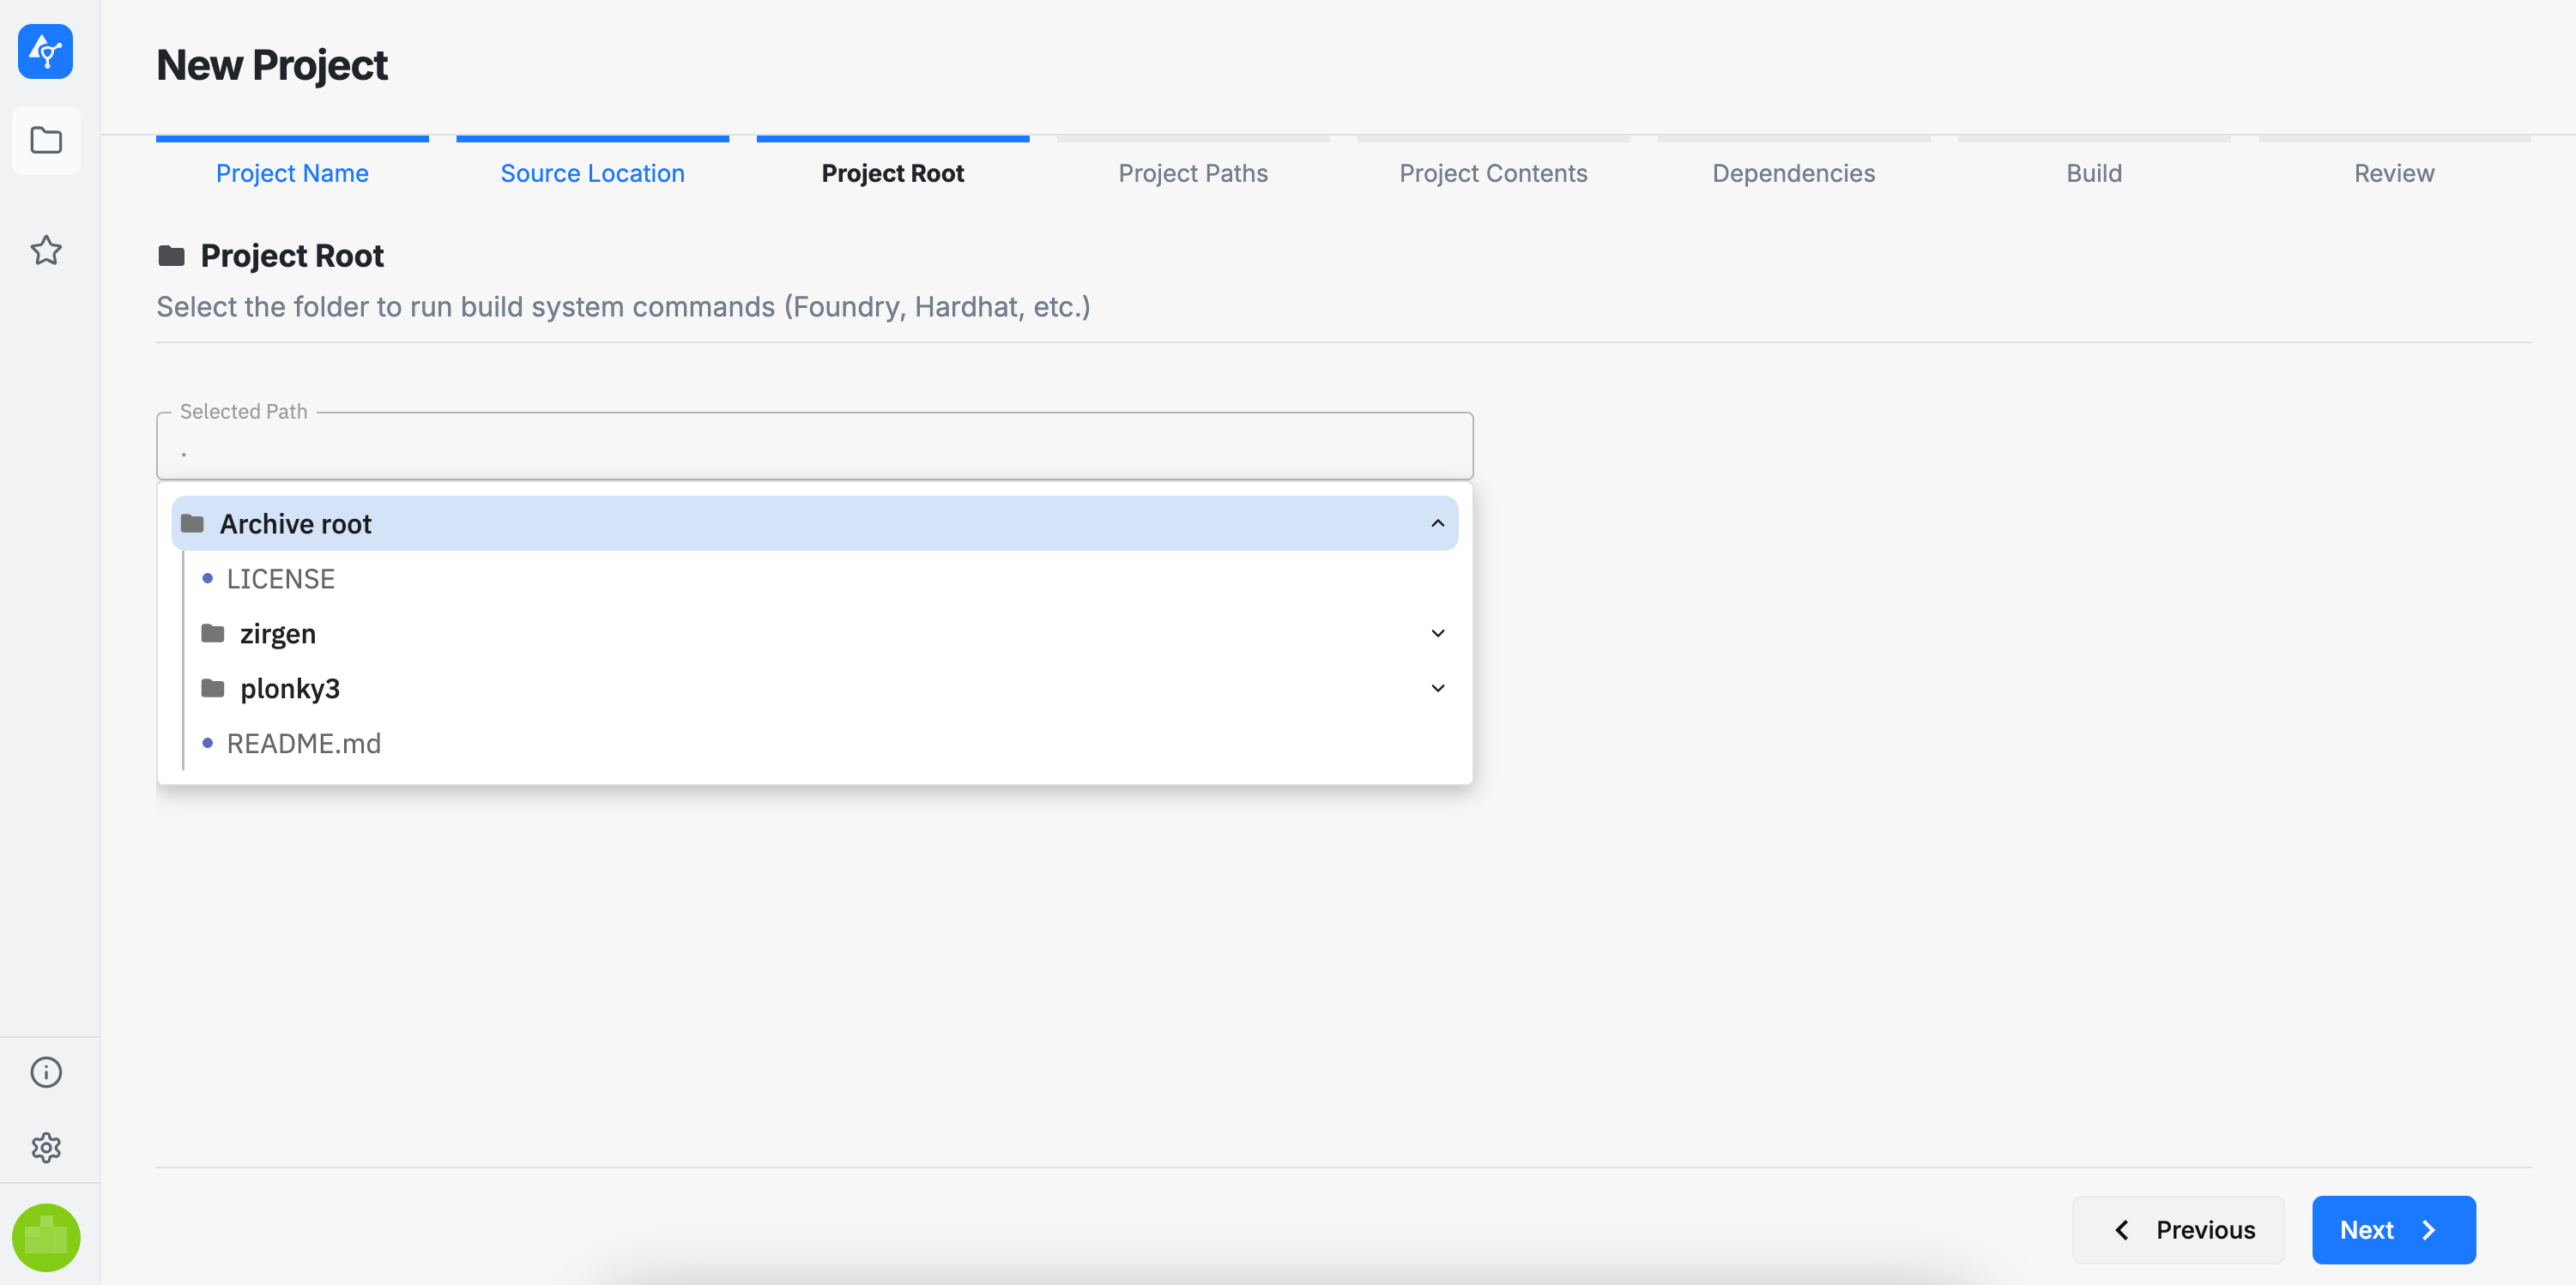Select the README.md file entry
The image size is (2576, 1285).
[303, 743]
